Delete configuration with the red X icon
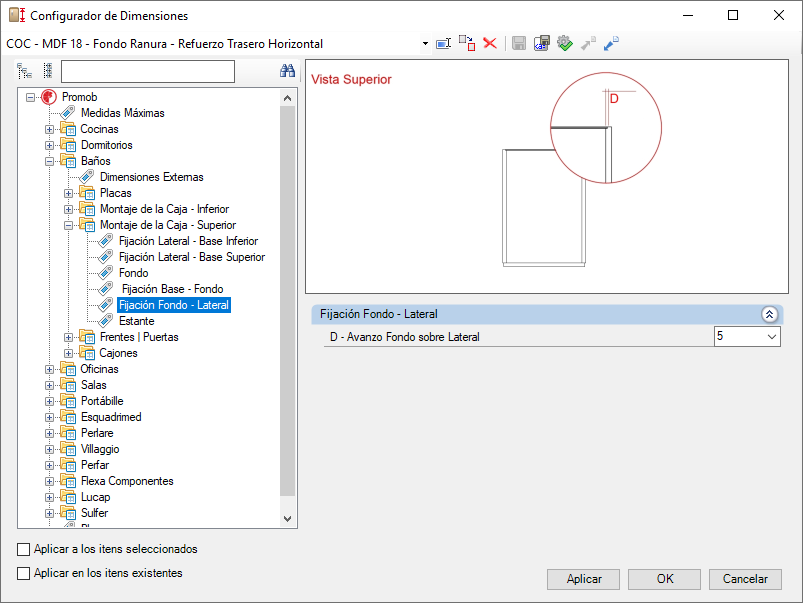 tap(490, 44)
